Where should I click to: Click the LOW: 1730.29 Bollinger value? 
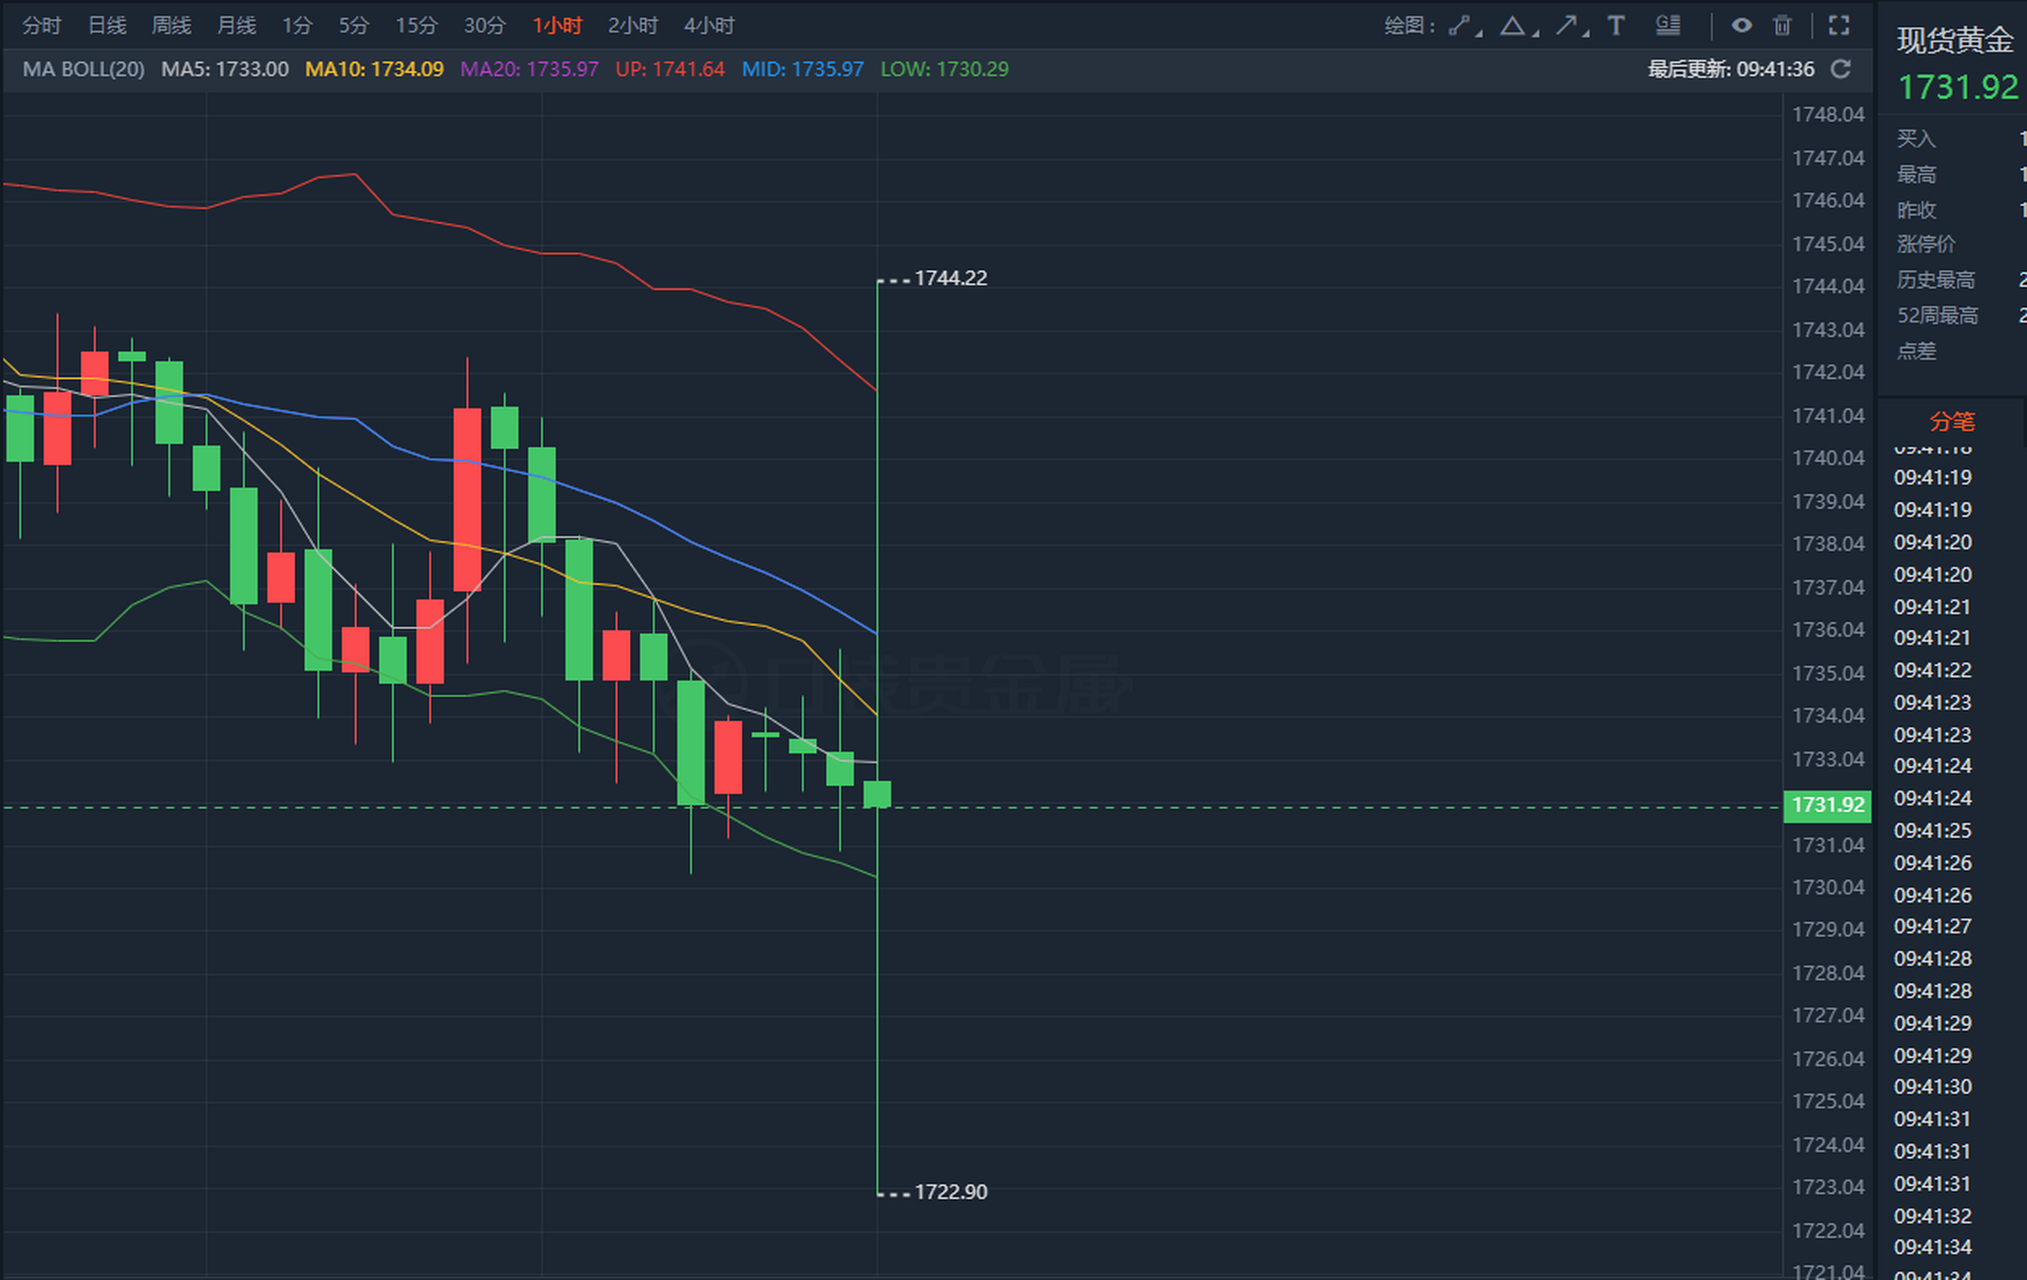[x=945, y=70]
